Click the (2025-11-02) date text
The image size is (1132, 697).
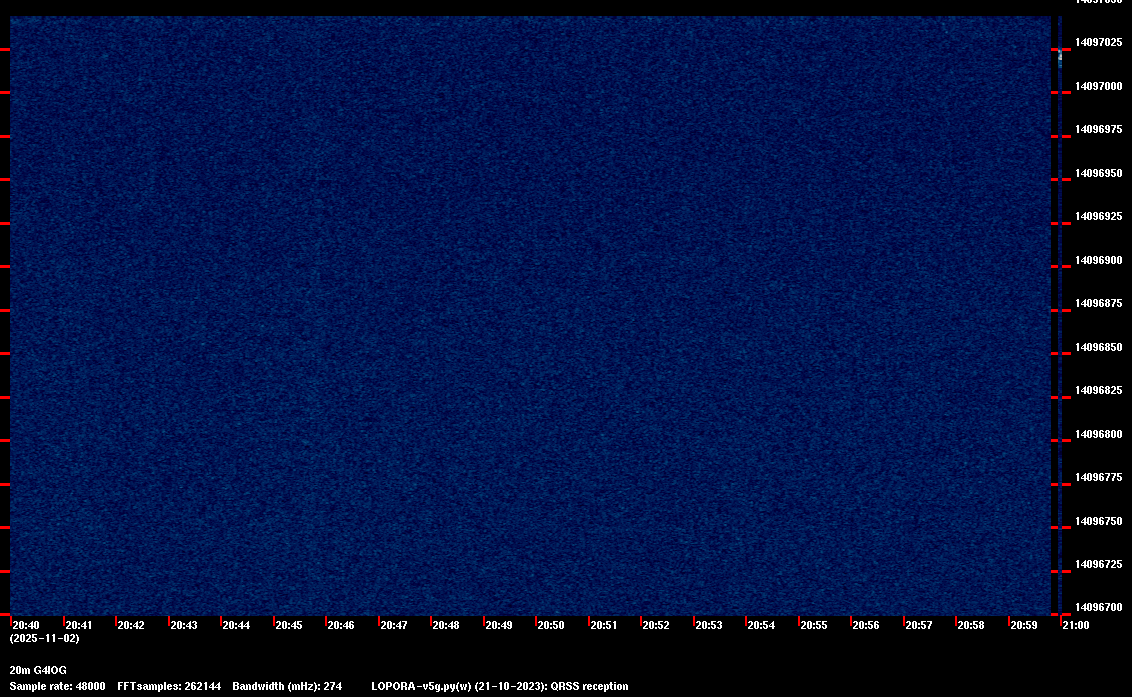(x=45, y=638)
